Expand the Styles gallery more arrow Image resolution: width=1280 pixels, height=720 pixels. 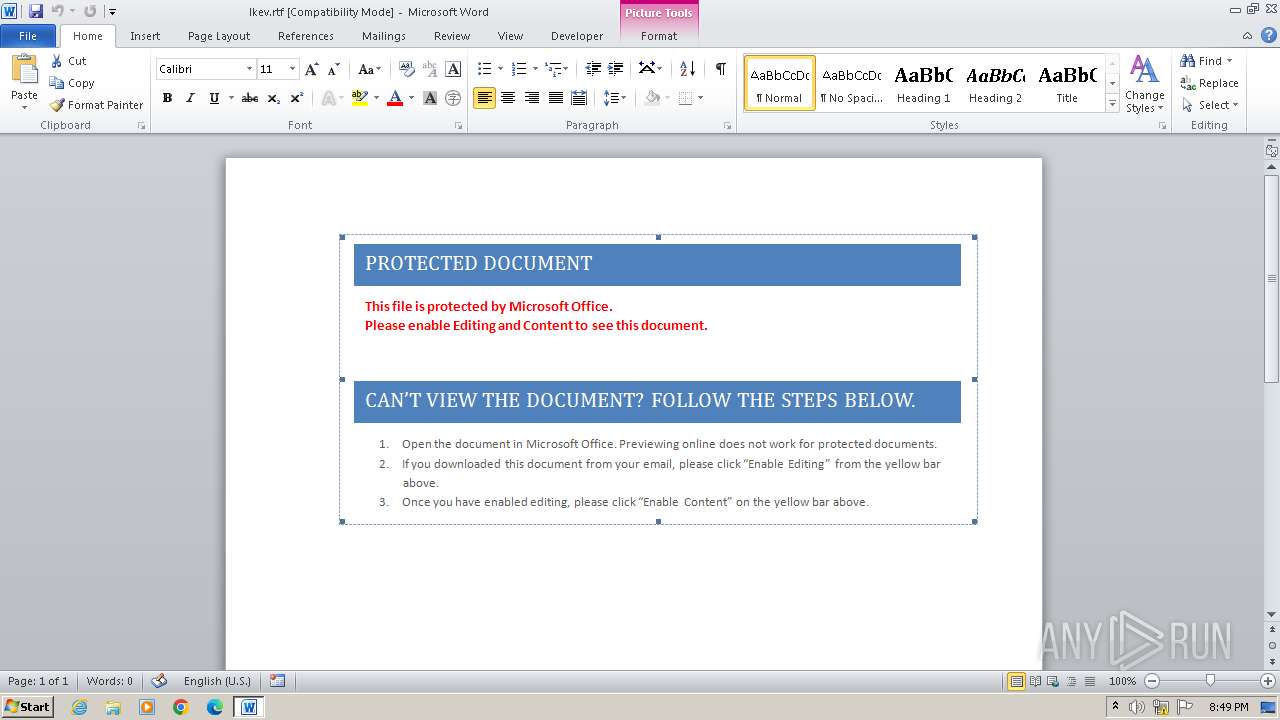1112,104
